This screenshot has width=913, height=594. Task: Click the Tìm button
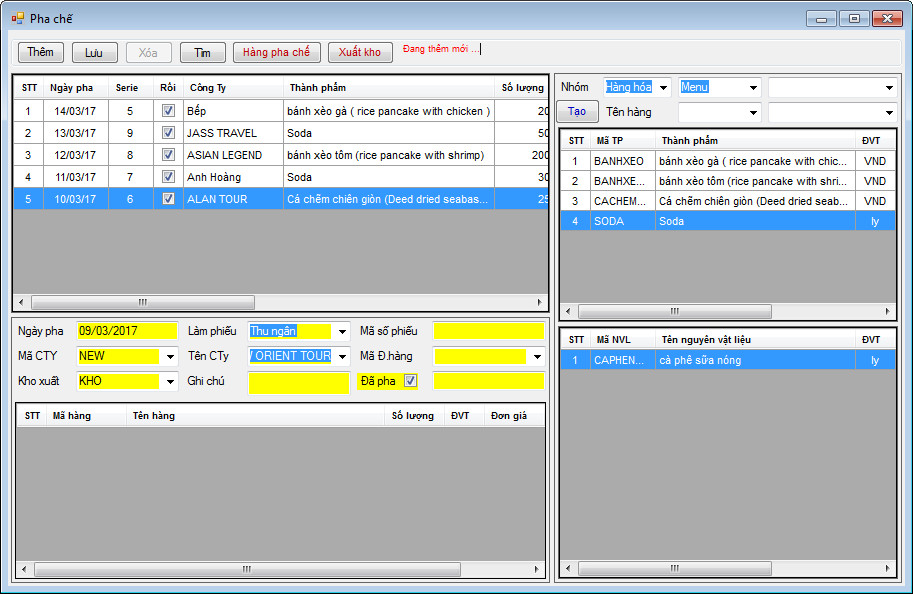tap(203, 52)
